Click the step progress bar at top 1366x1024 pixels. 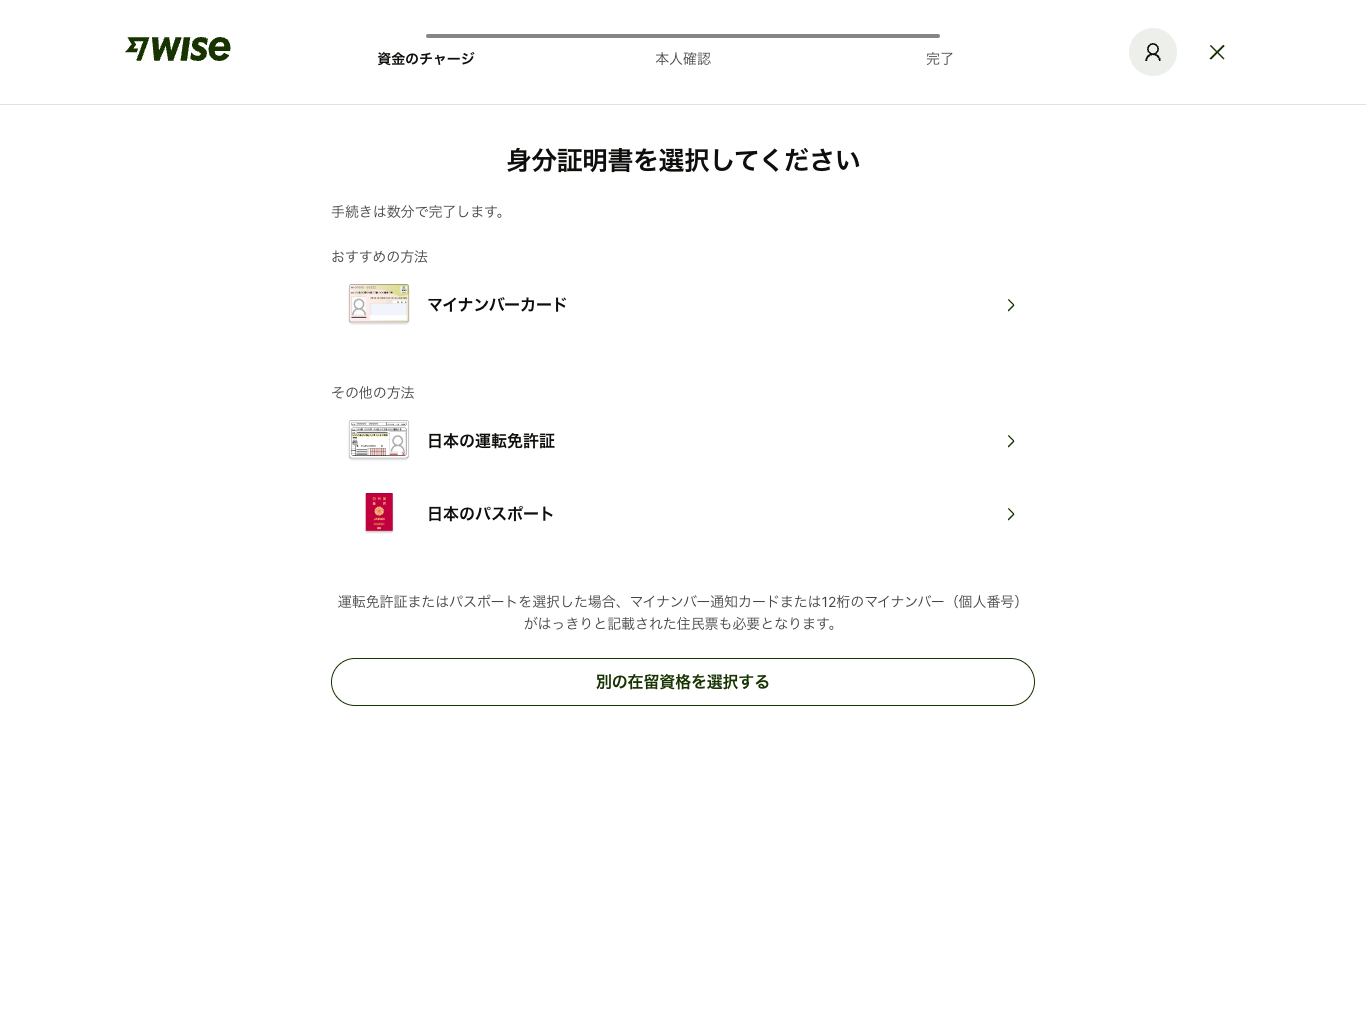tap(683, 36)
